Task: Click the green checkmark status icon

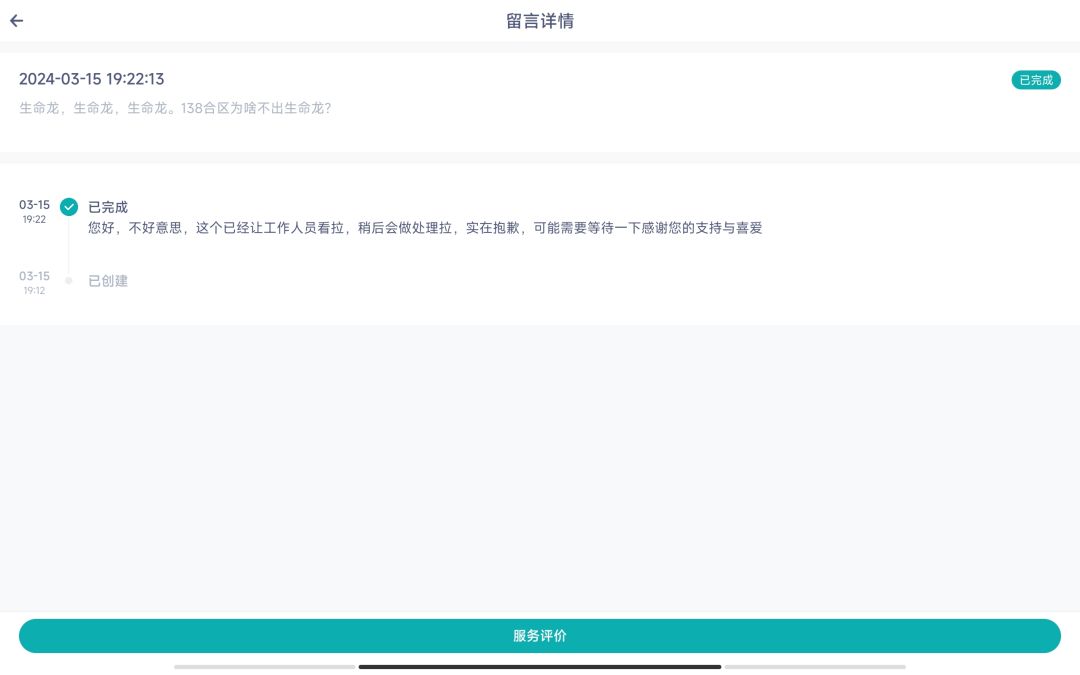Action: [69, 207]
